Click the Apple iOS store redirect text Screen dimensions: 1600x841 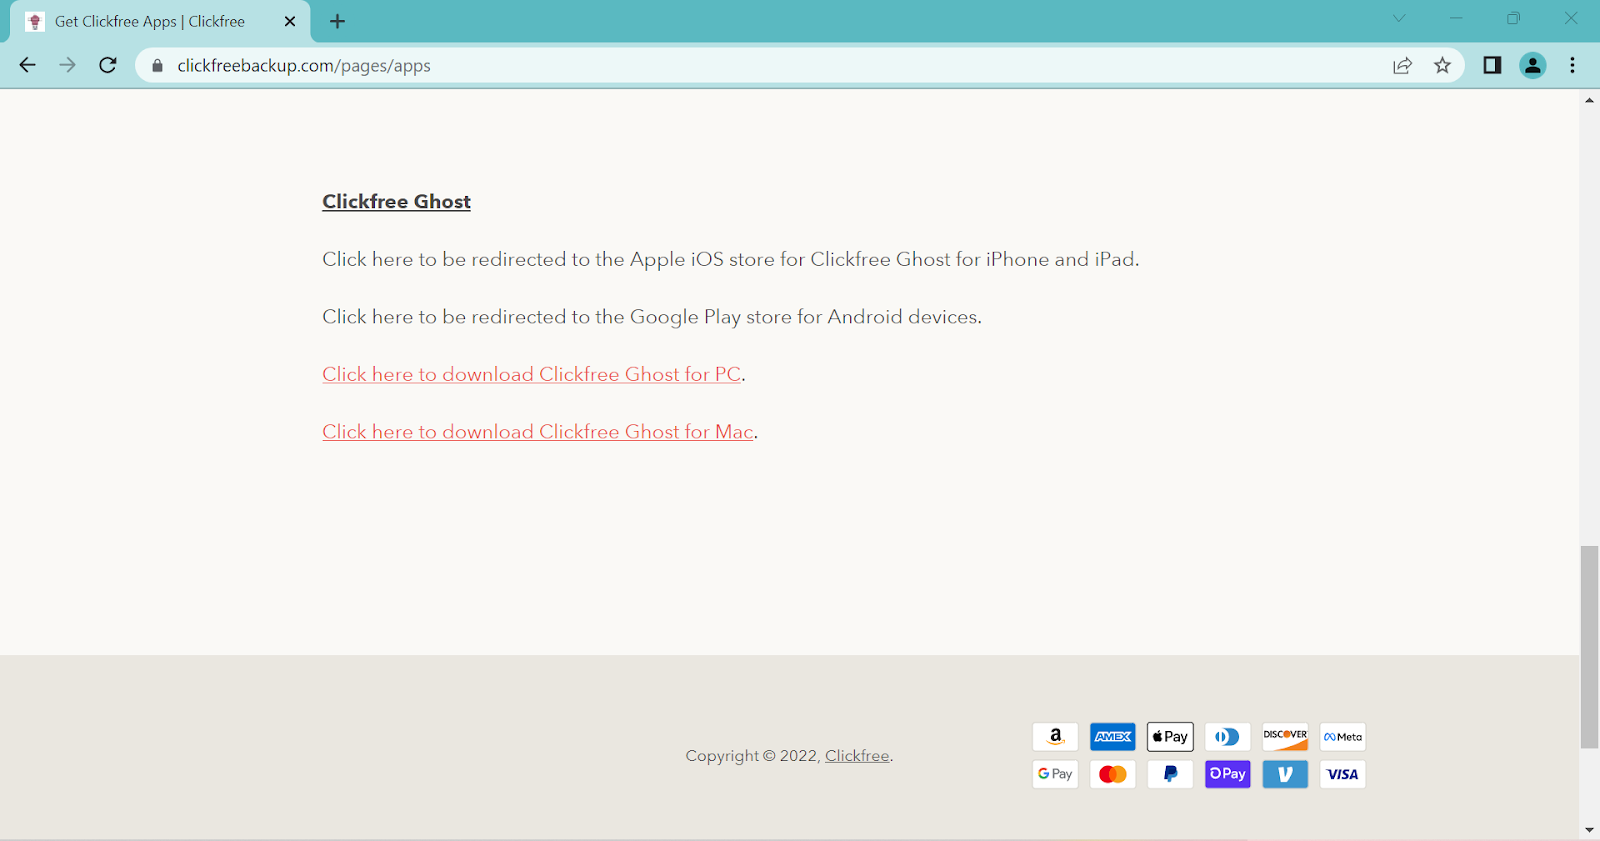pos(731,259)
